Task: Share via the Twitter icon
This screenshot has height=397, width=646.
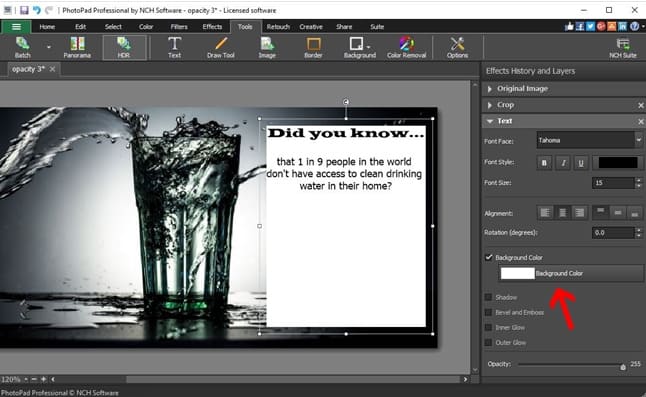Action: tap(590, 27)
